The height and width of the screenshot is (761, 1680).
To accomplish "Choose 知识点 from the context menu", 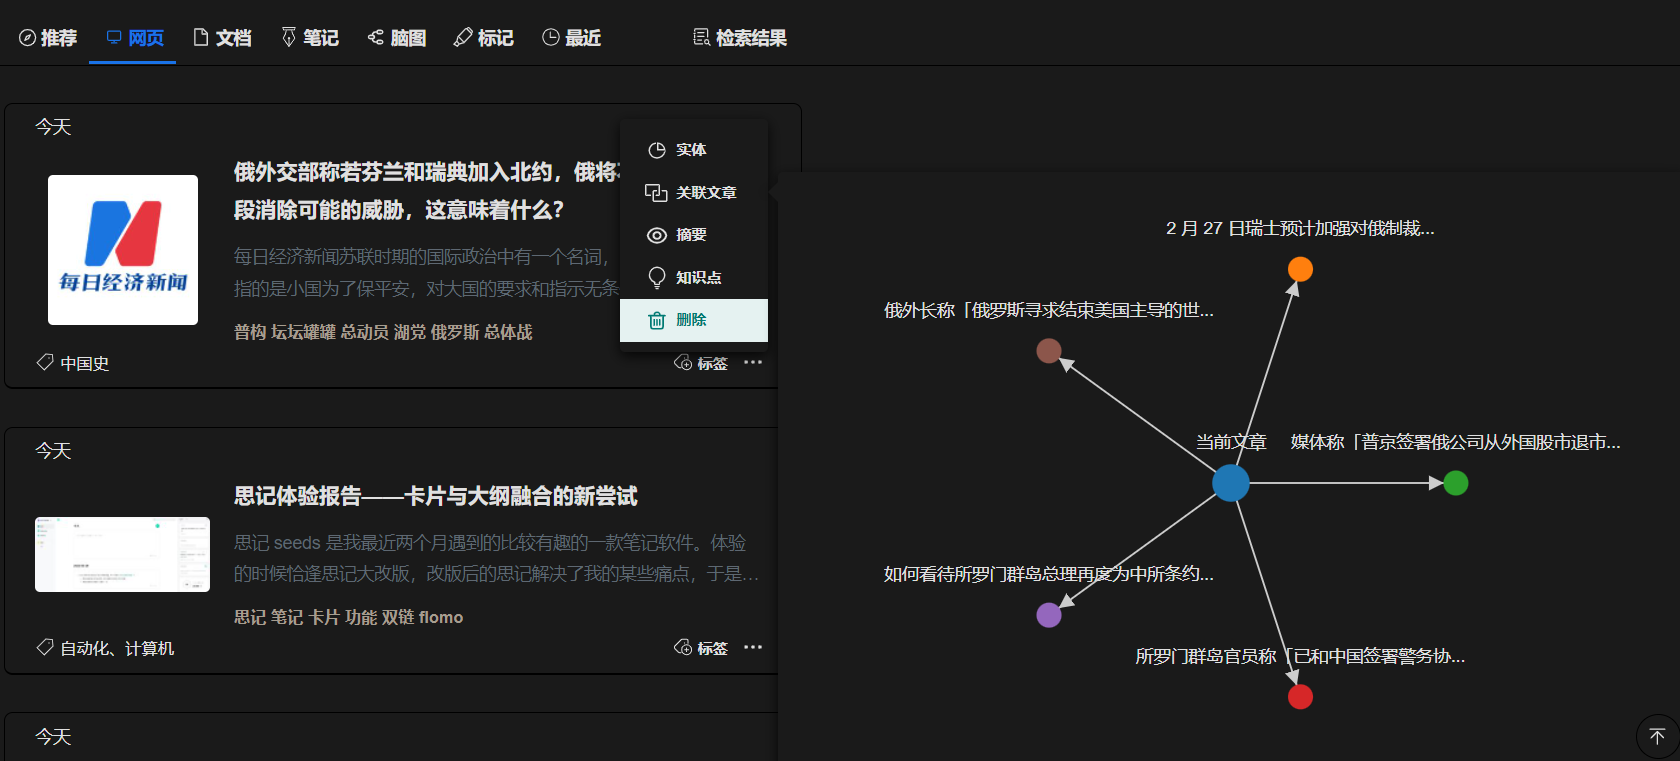I will (x=694, y=277).
